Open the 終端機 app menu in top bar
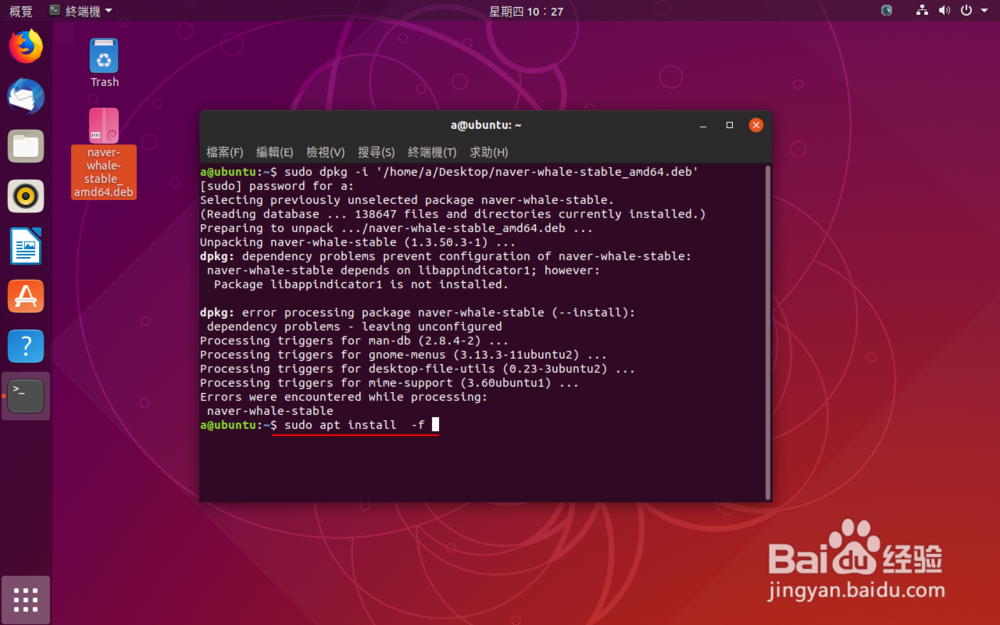The width and height of the screenshot is (1000, 625). coord(81,11)
